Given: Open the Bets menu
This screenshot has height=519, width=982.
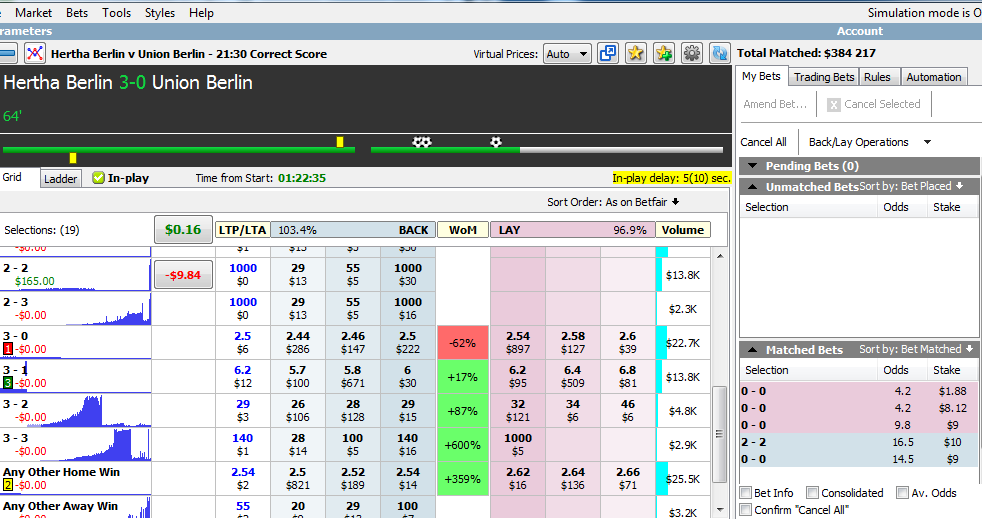Looking at the screenshot, I should [x=77, y=13].
